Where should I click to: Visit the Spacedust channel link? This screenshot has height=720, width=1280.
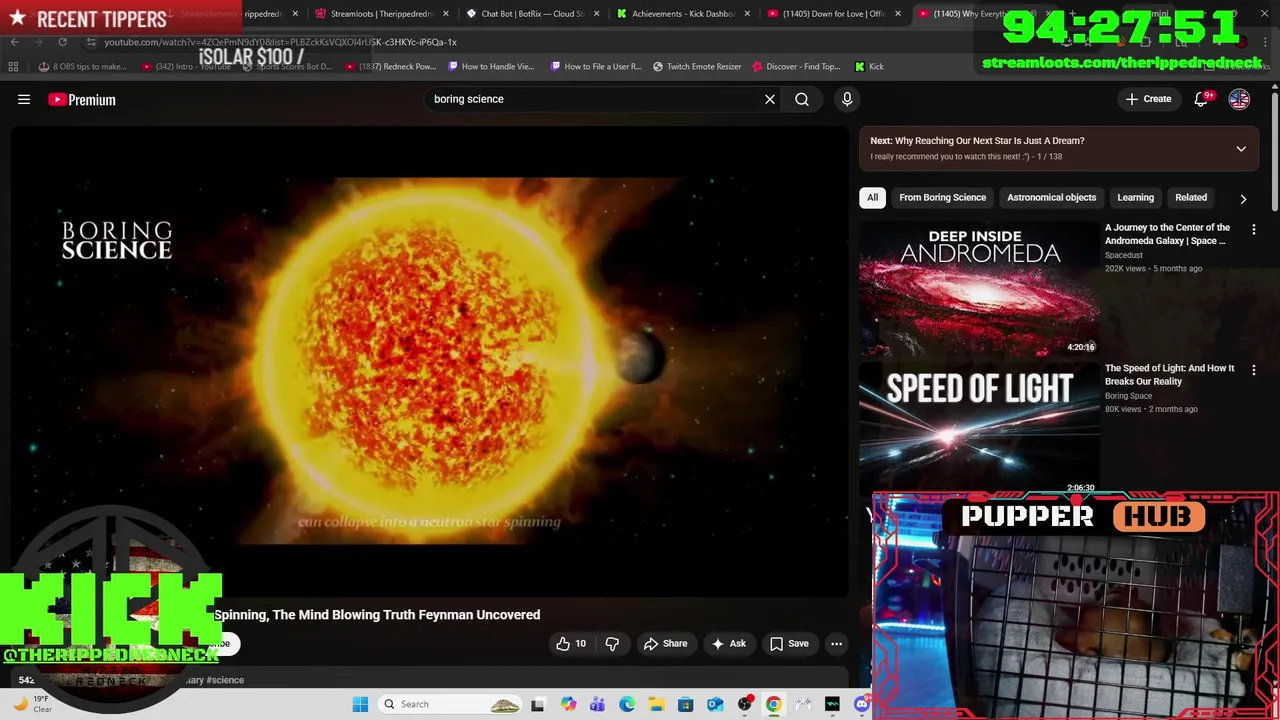pos(1123,255)
